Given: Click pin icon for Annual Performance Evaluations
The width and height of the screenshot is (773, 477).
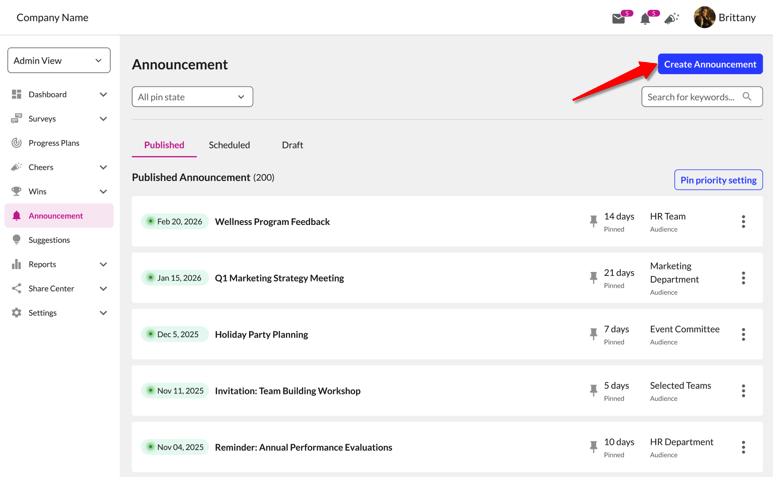Looking at the screenshot, I should 594,447.
